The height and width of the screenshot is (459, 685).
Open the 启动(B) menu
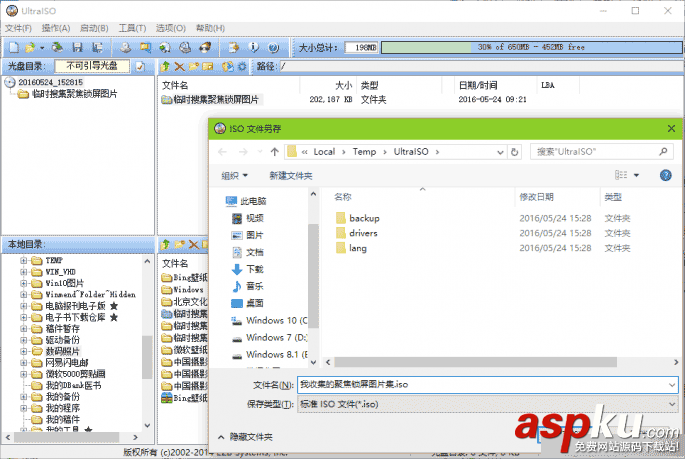click(x=94, y=28)
